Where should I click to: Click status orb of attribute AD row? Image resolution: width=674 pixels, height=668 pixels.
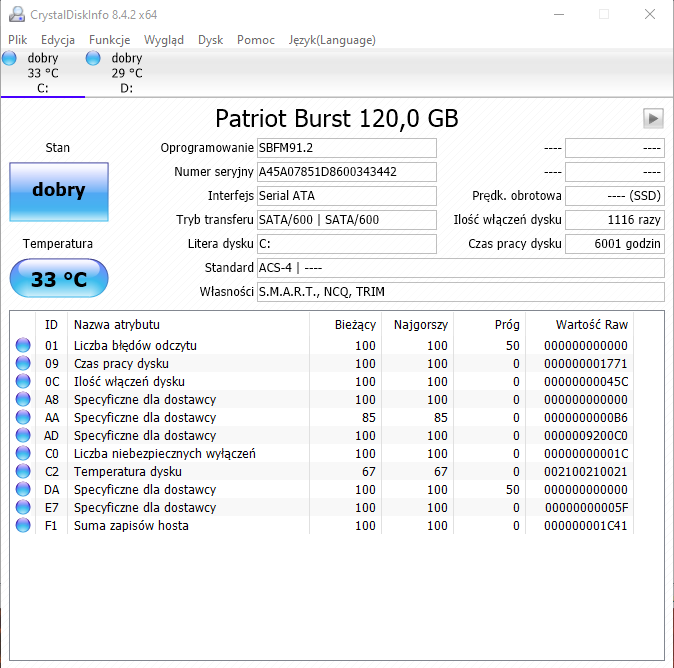tap(23, 435)
